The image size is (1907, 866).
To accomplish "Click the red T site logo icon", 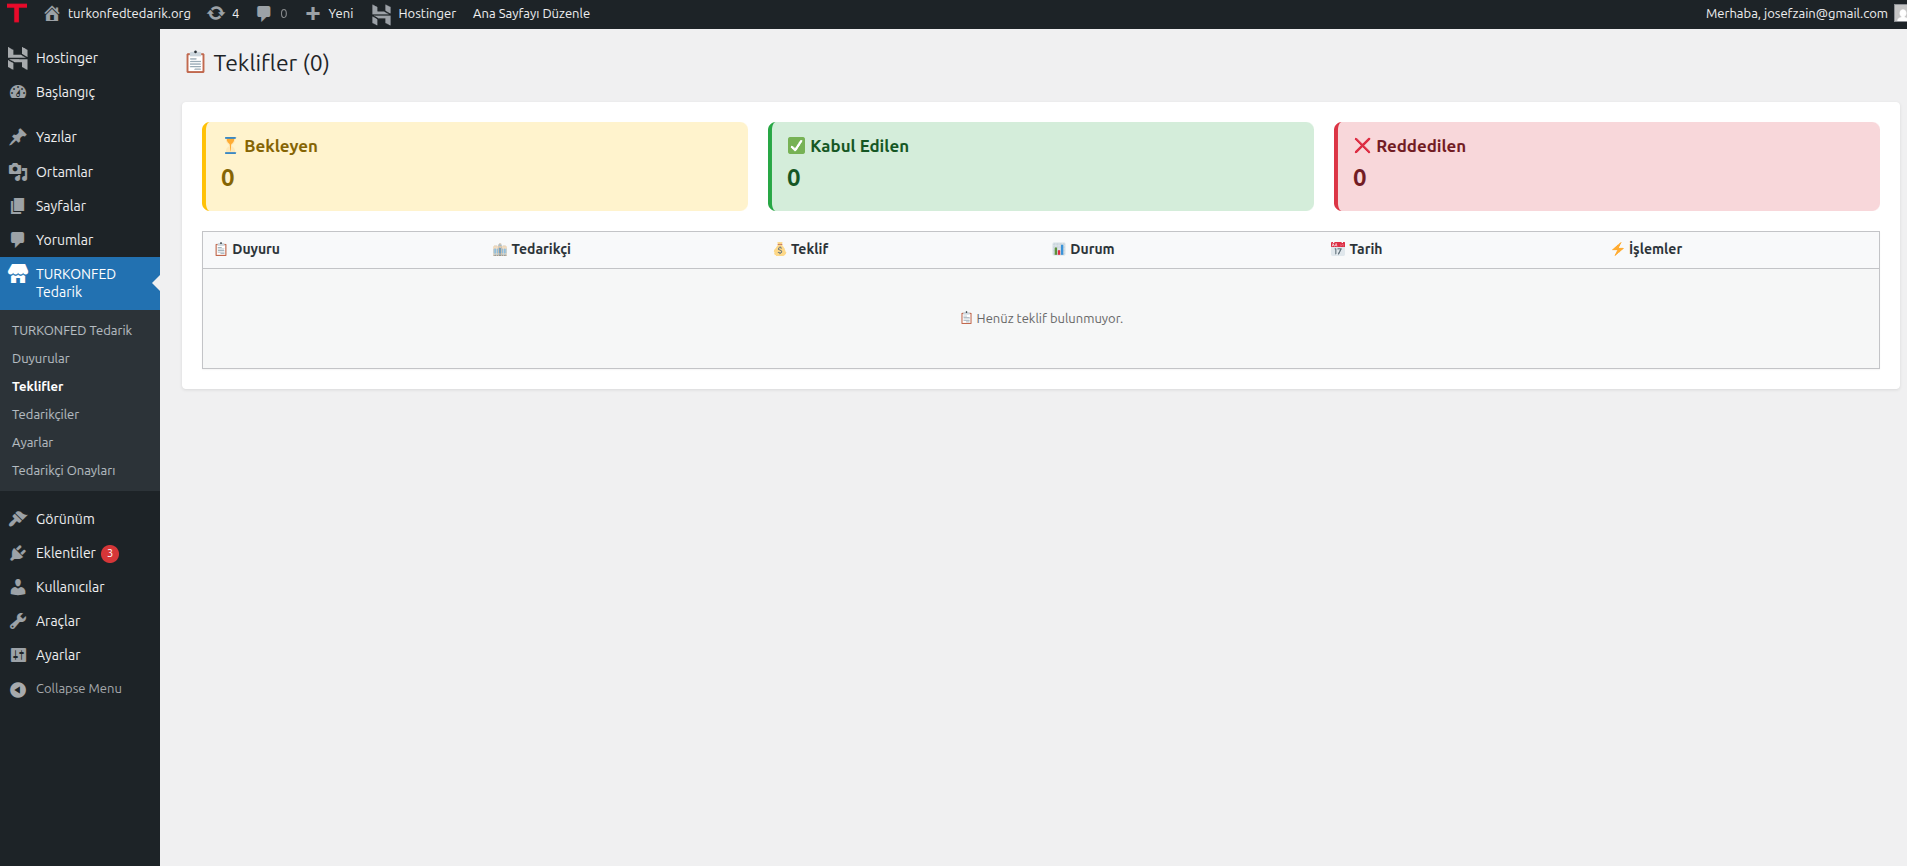I will point(17,13).
